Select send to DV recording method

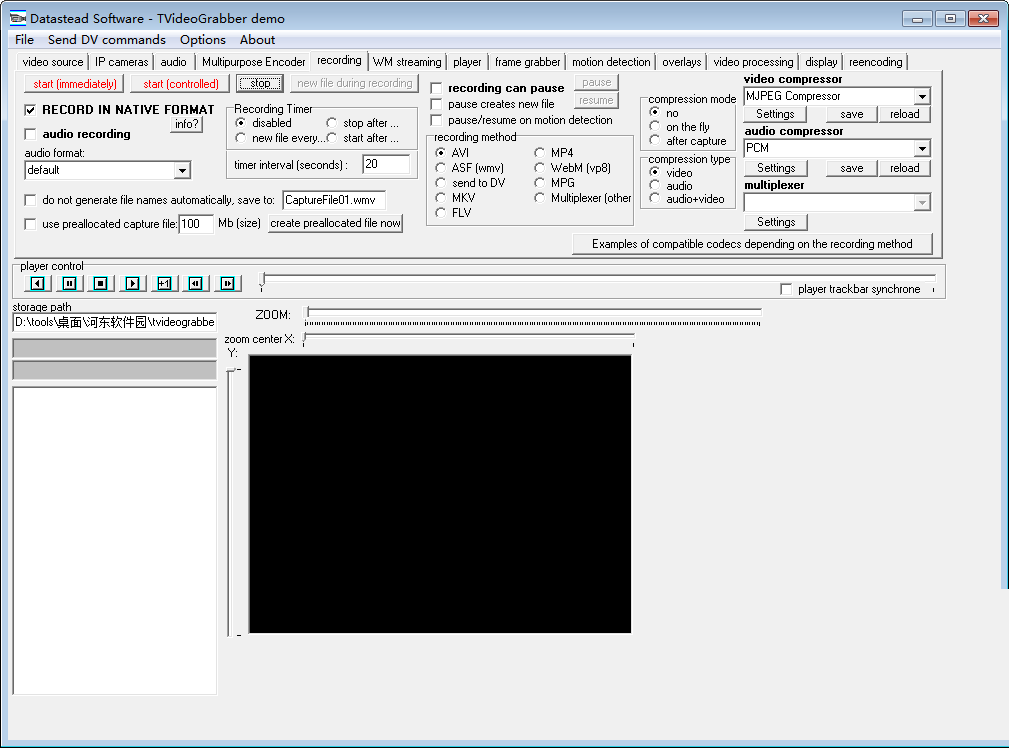click(x=440, y=183)
